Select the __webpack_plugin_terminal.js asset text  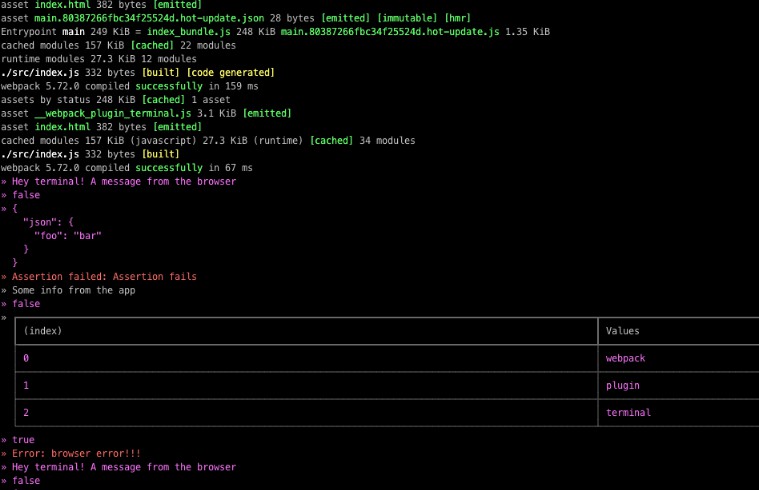pyautogui.click(x=113, y=113)
